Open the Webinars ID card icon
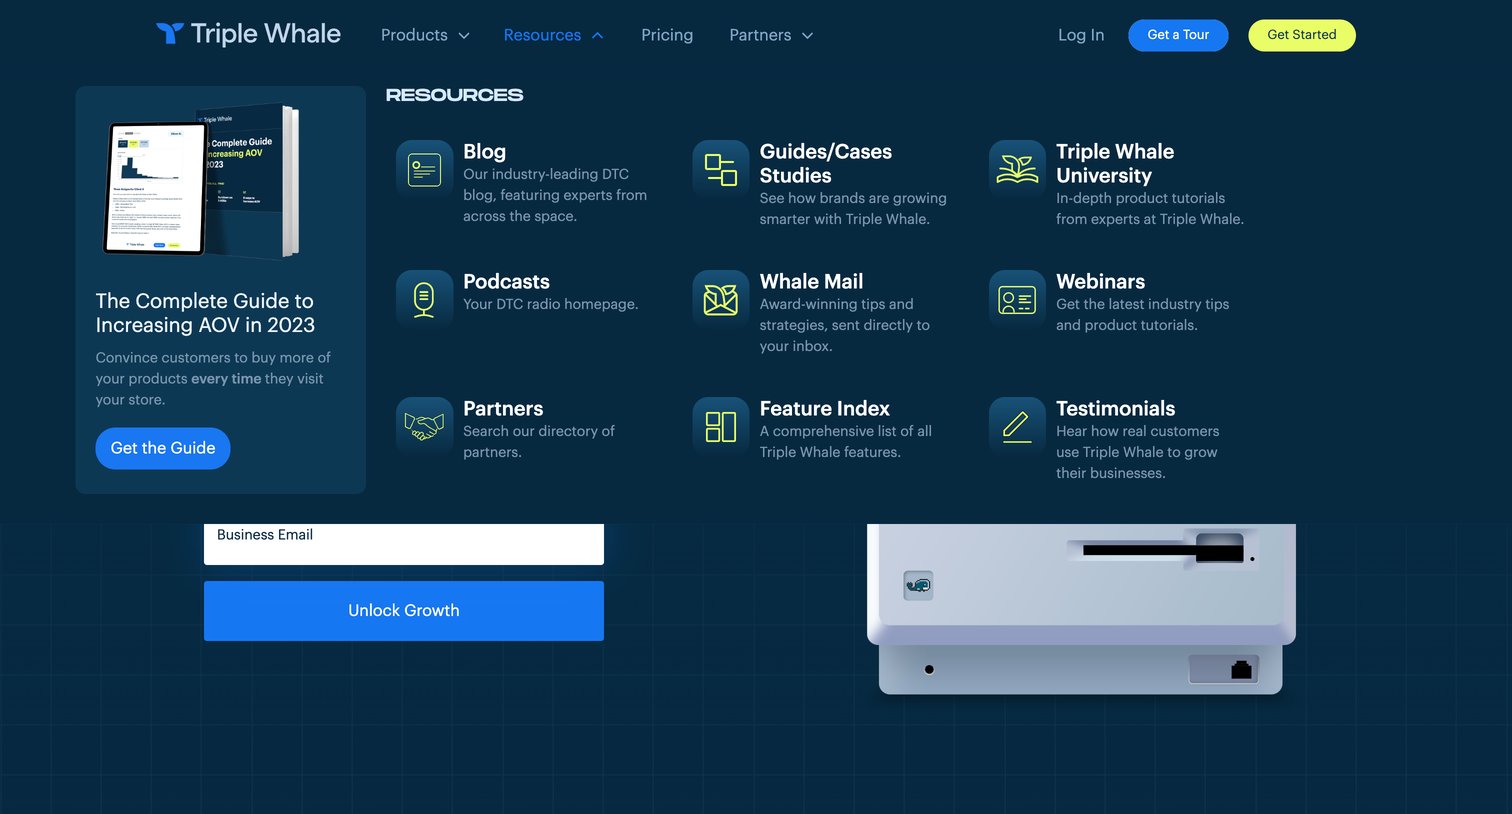 click(1017, 299)
